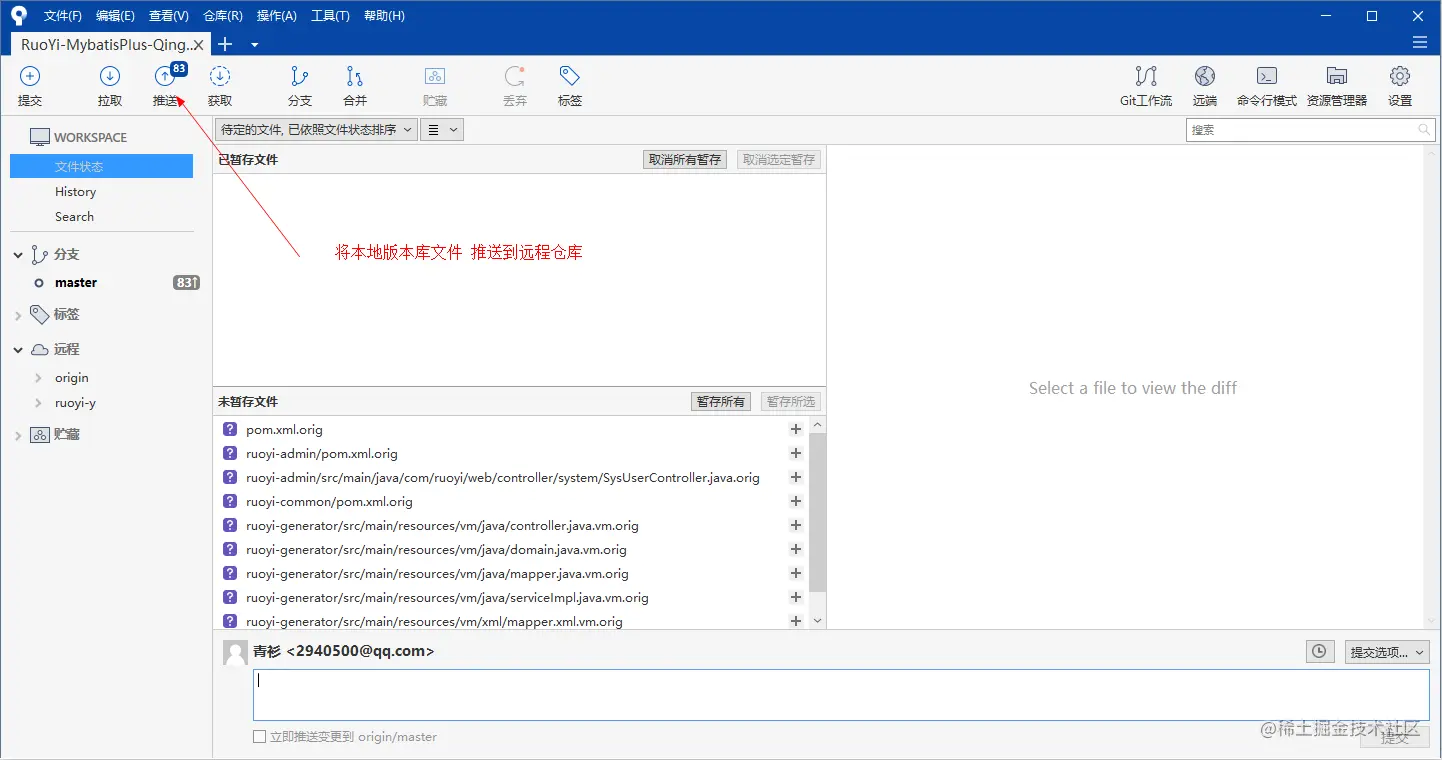Expand the origin remote

tap(38, 378)
